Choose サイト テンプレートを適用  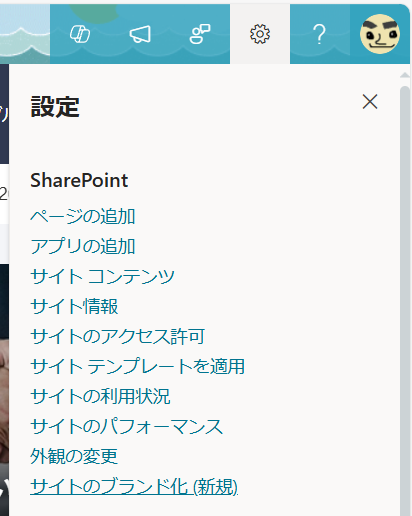pyautogui.click(x=137, y=366)
